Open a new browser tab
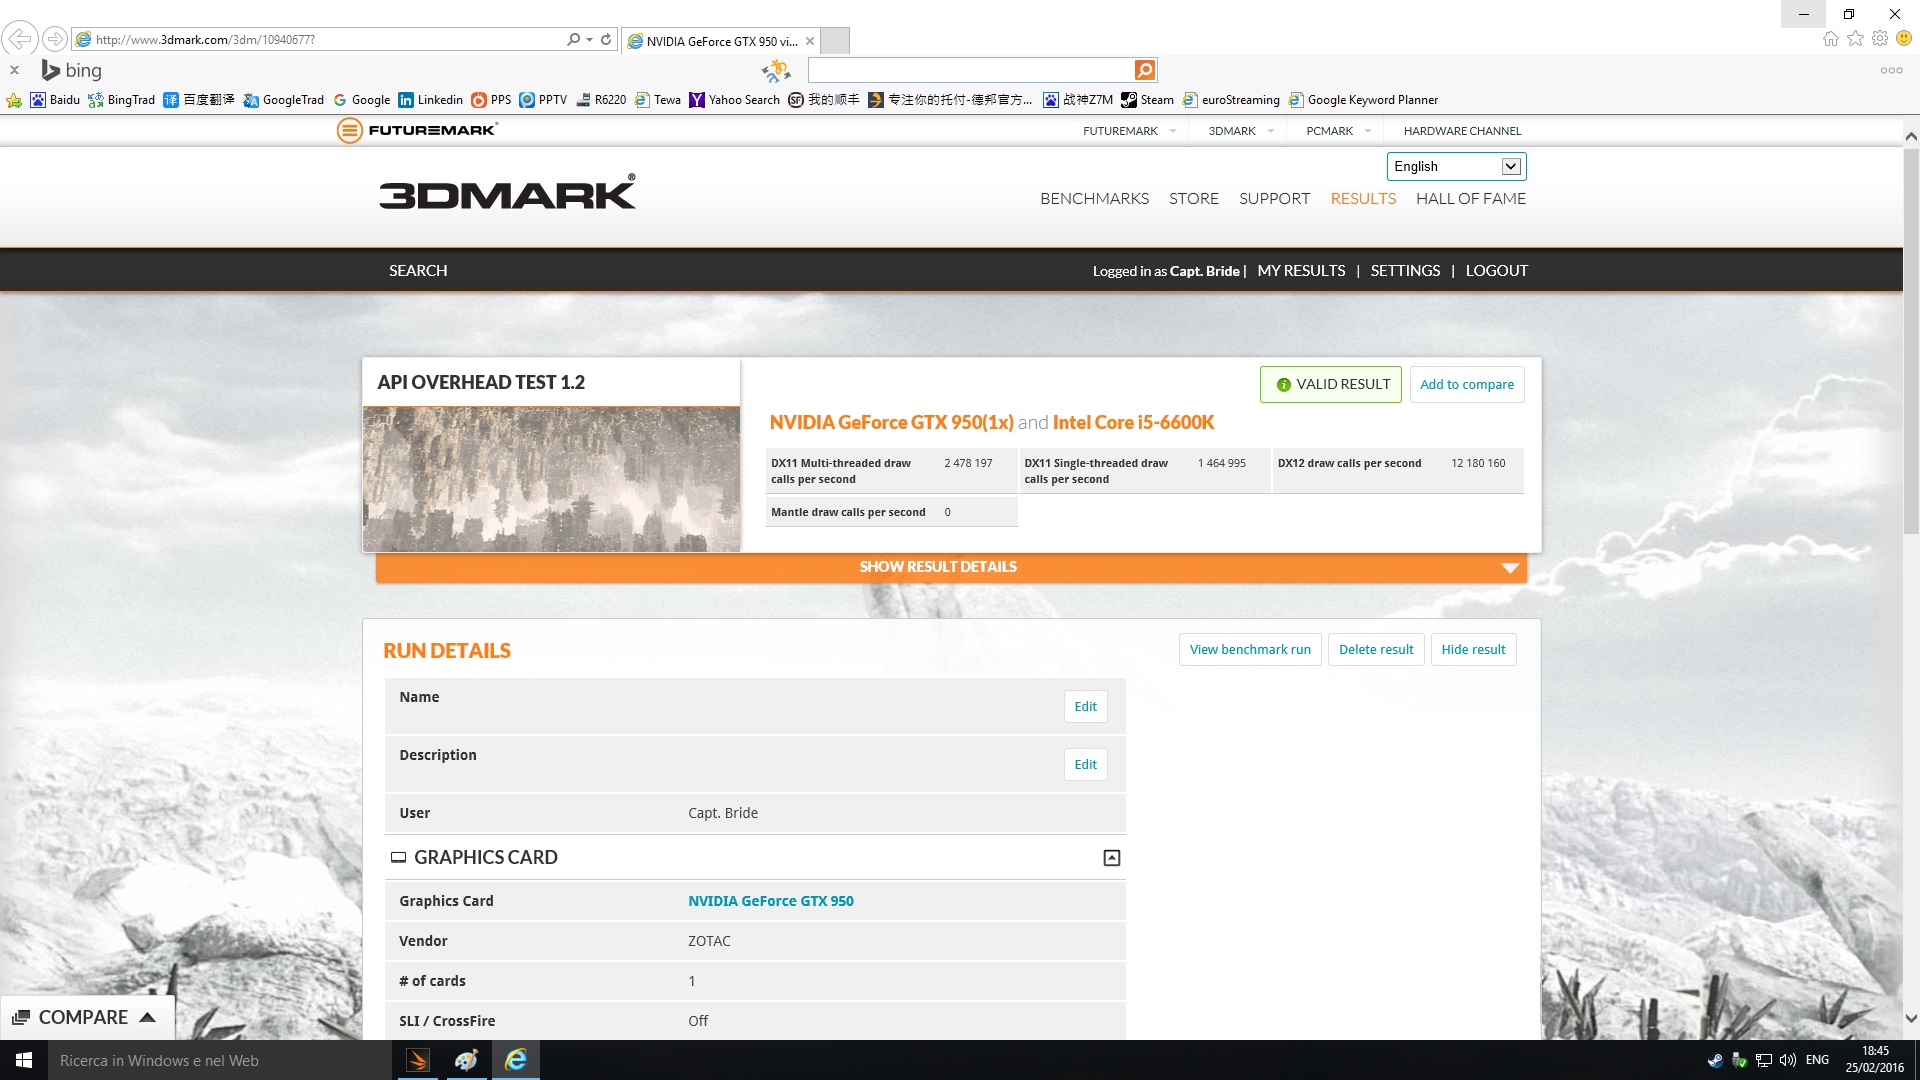1920x1080 pixels. (835, 41)
